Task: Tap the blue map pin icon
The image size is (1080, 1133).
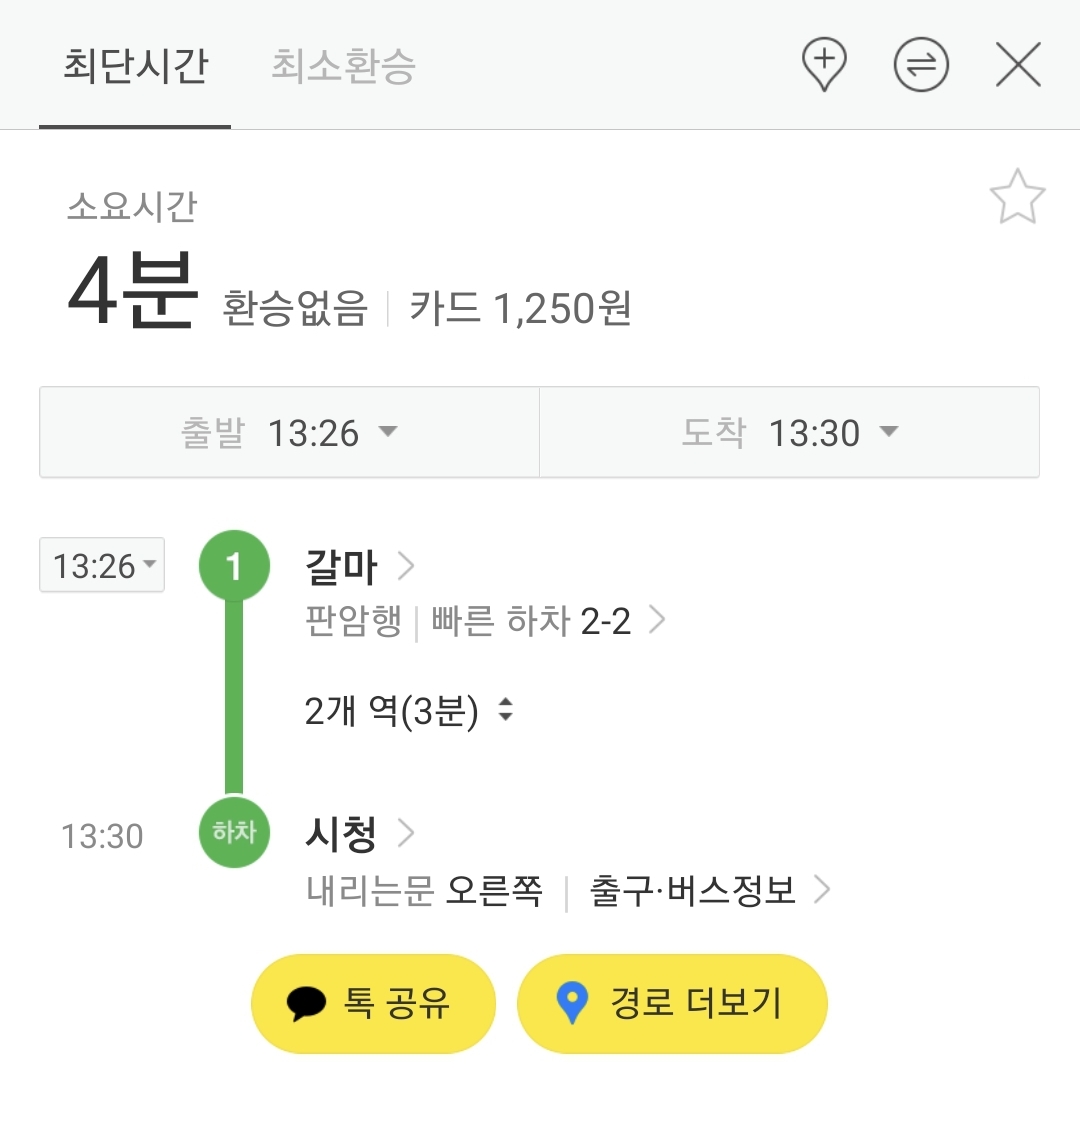Action: (x=571, y=1003)
